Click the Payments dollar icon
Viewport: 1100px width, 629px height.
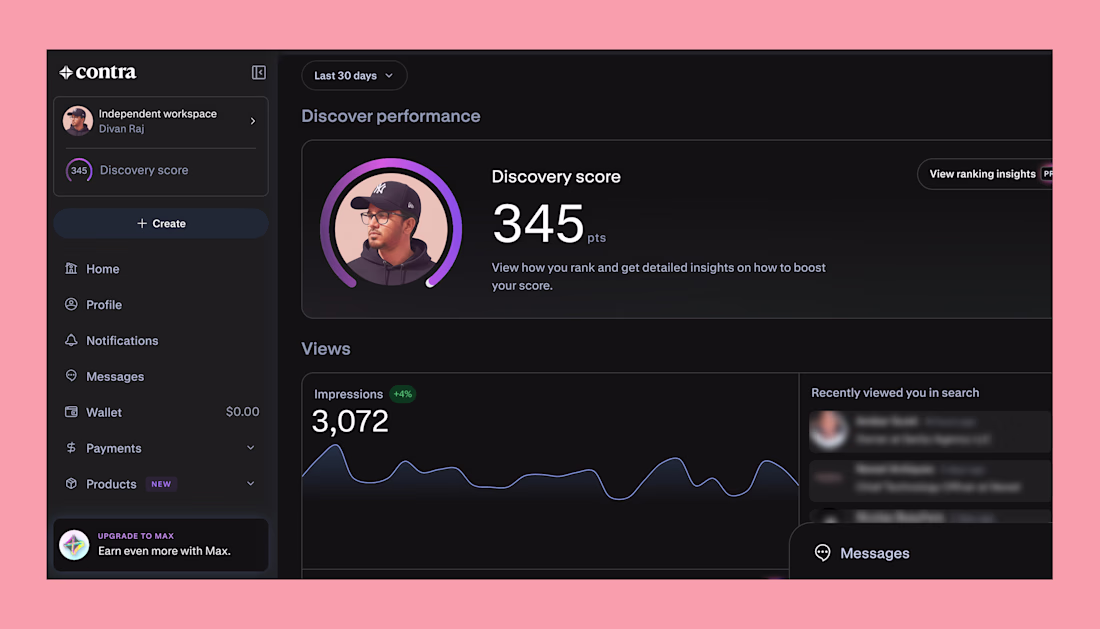click(x=71, y=447)
